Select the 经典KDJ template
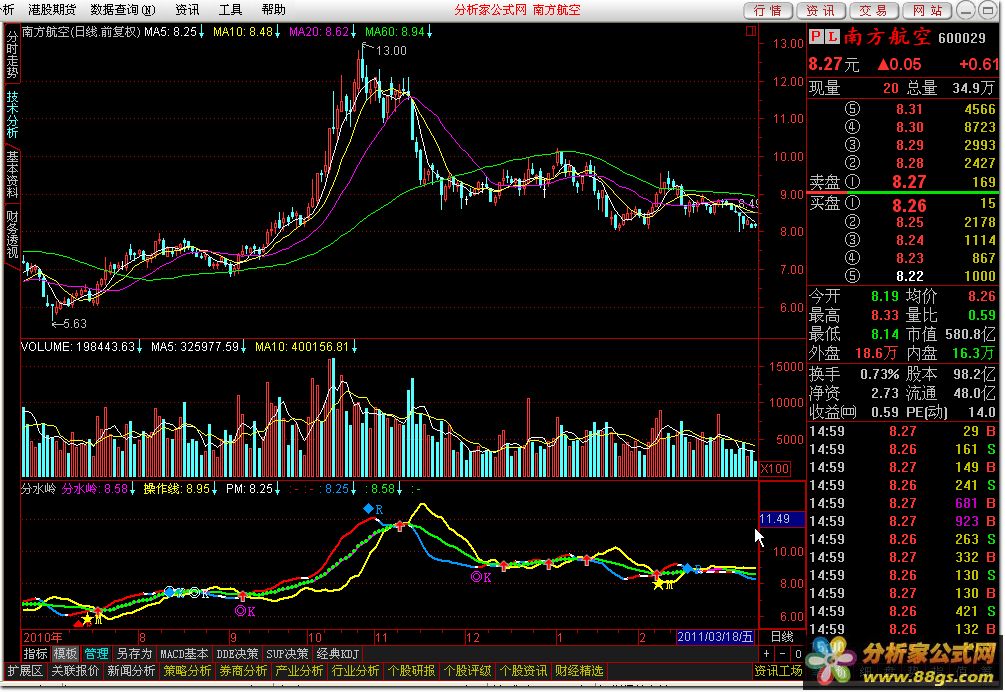The width and height of the screenshot is (1005, 692). tap(338, 654)
